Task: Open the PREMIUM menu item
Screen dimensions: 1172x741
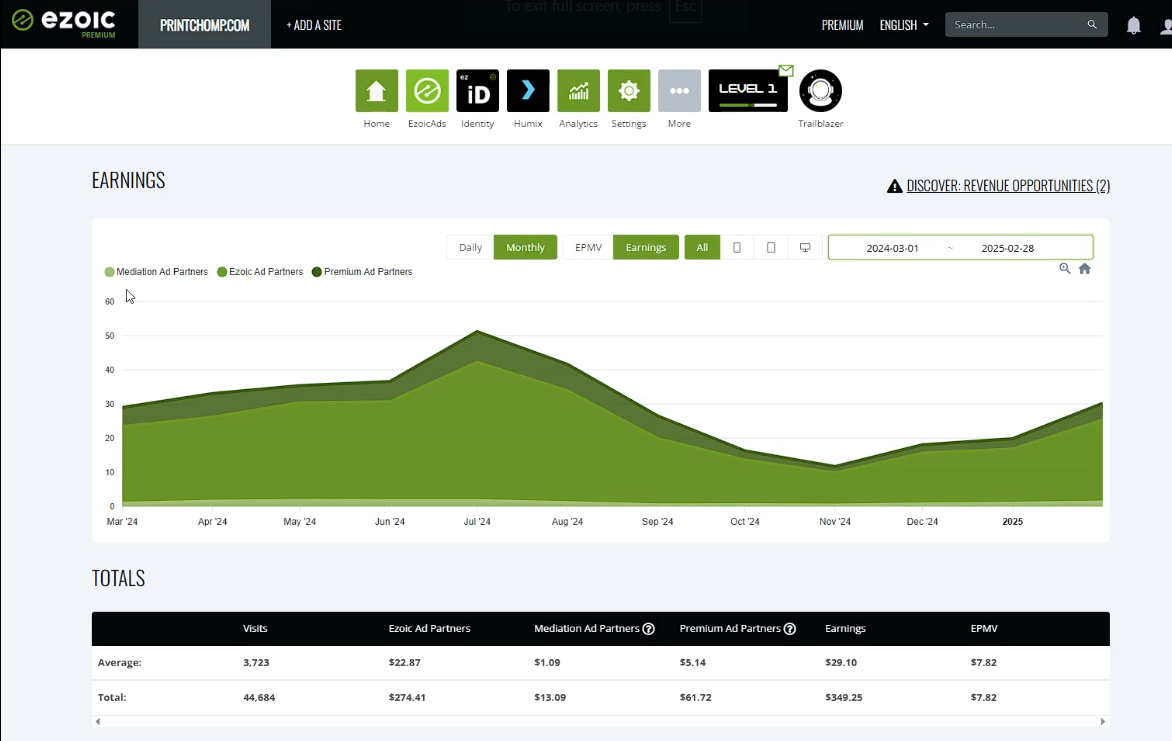Action: [842, 25]
